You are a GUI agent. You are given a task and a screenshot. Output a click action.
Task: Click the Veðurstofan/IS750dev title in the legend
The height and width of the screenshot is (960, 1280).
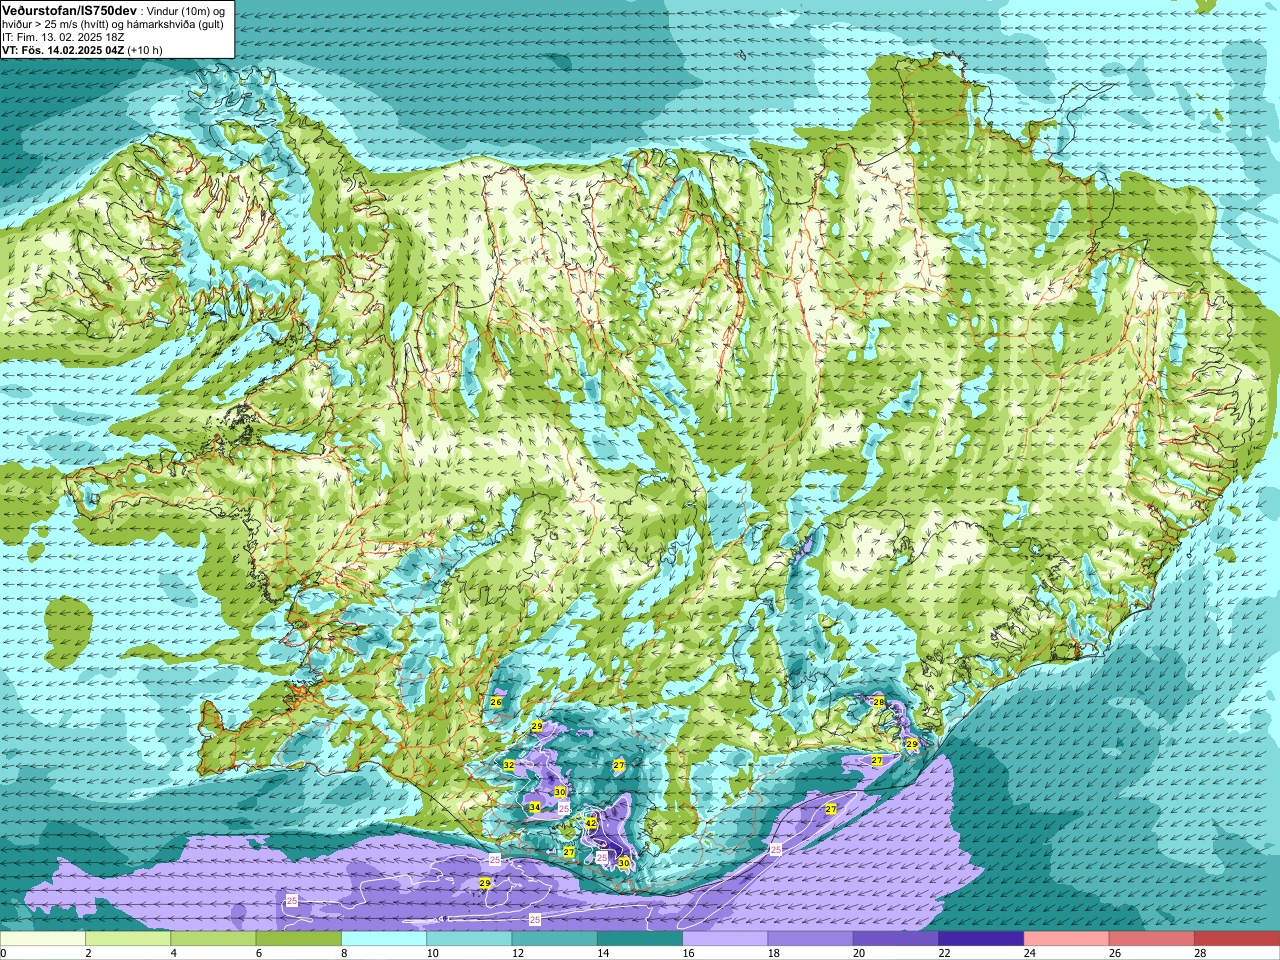(x=69, y=9)
